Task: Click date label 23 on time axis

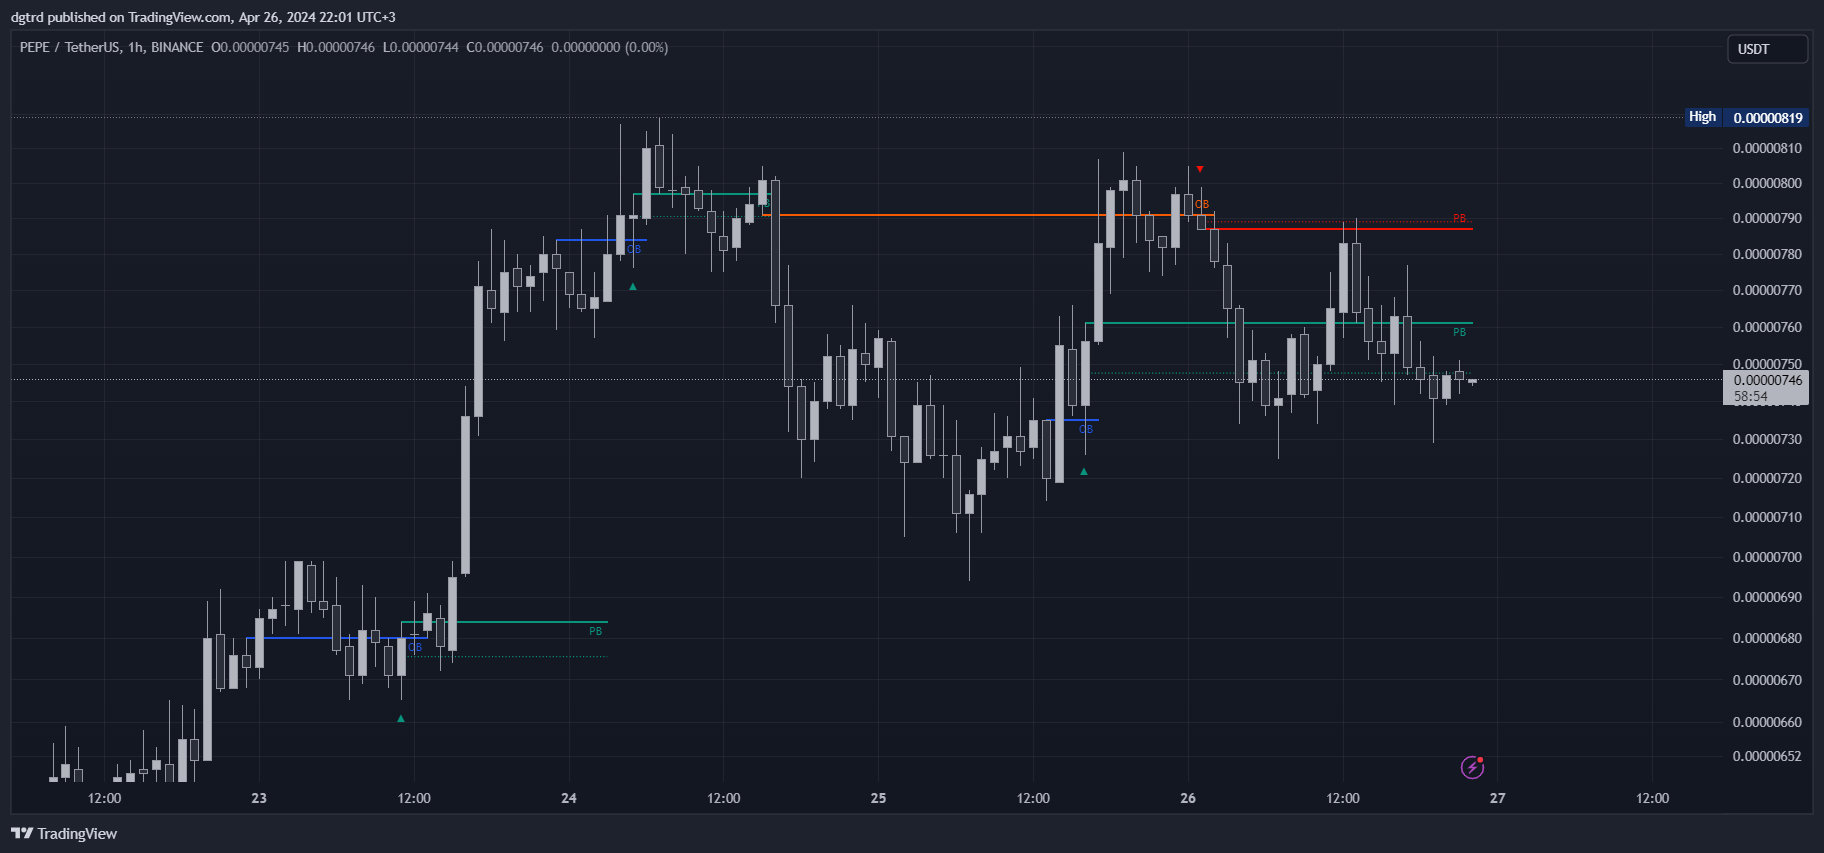Action: (x=259, y=798)
